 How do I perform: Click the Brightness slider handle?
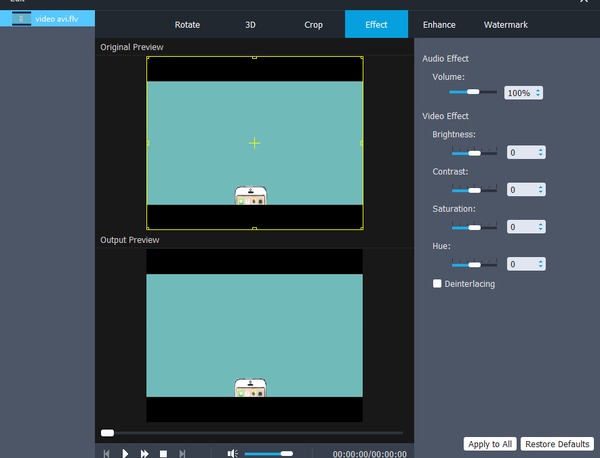point(474,153)
